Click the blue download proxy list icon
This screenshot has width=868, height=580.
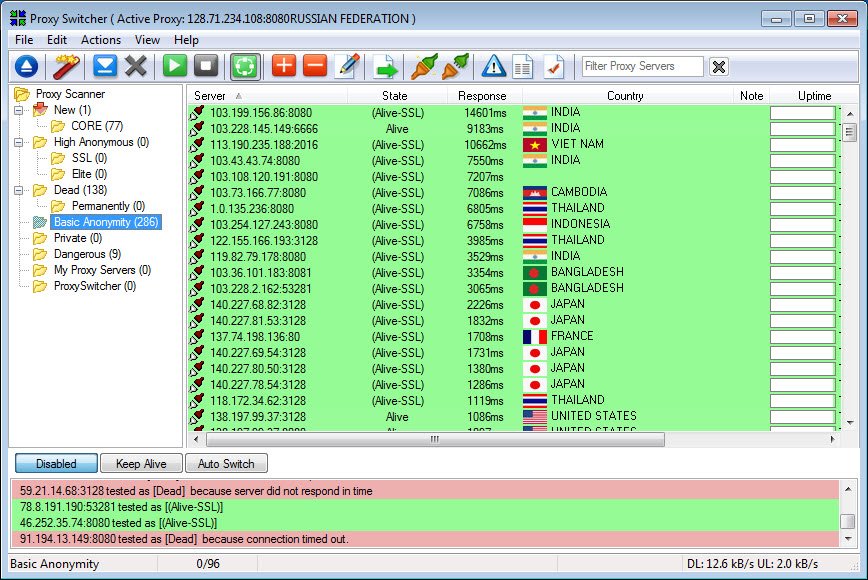point(105,66)
